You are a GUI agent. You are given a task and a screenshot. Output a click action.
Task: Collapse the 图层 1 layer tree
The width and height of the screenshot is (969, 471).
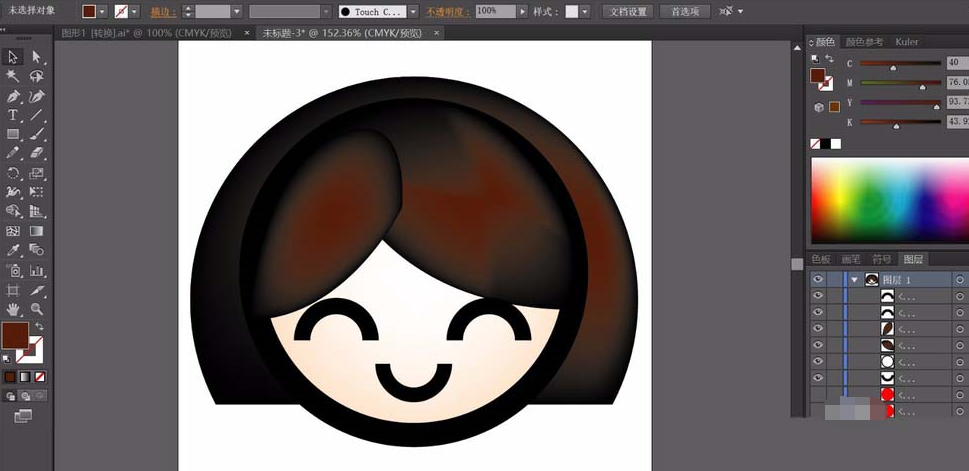point(855,281)
